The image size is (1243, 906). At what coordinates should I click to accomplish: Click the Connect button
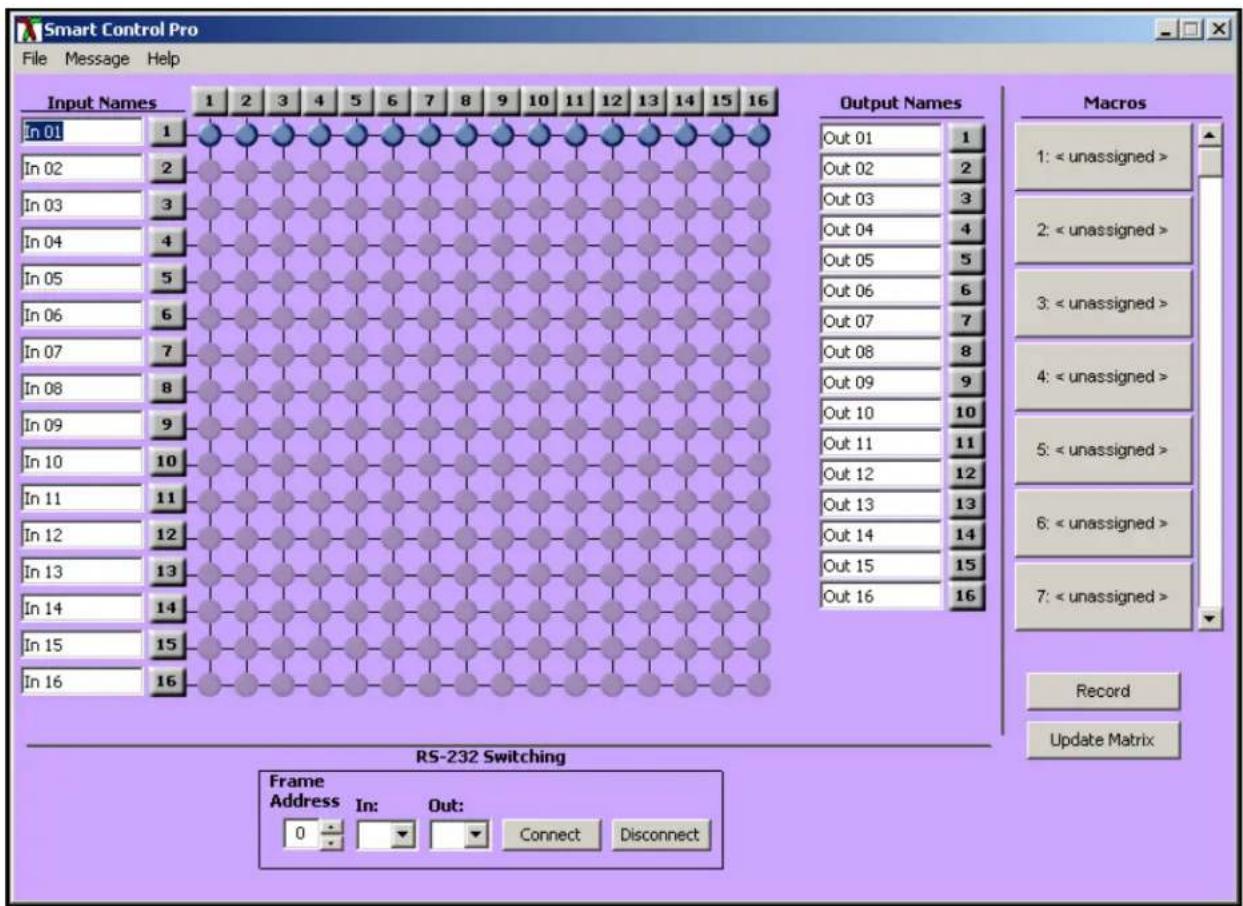pyautogui.click(x=550, y=835)
